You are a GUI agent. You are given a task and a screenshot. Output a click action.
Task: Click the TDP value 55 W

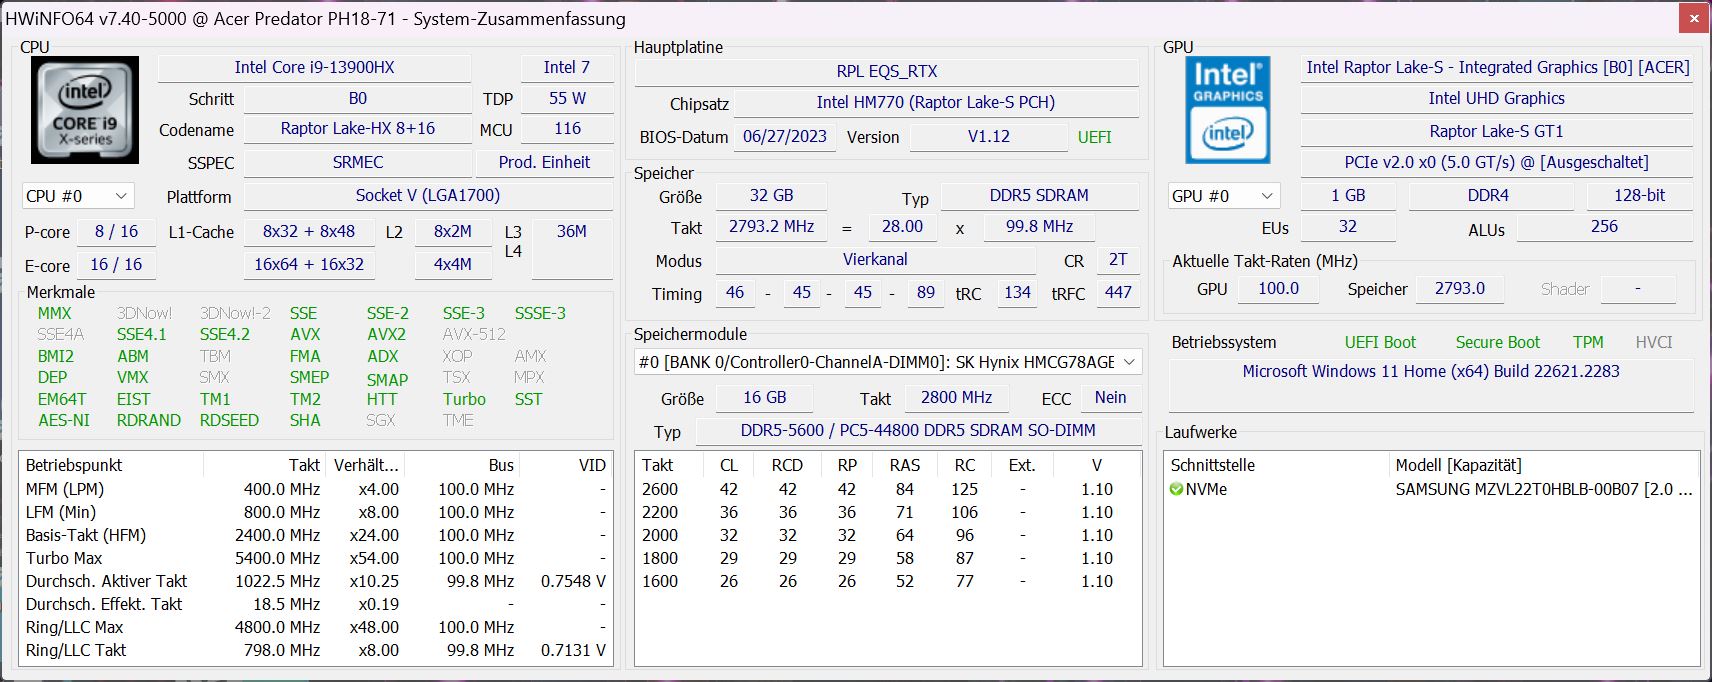pos(567,99)
